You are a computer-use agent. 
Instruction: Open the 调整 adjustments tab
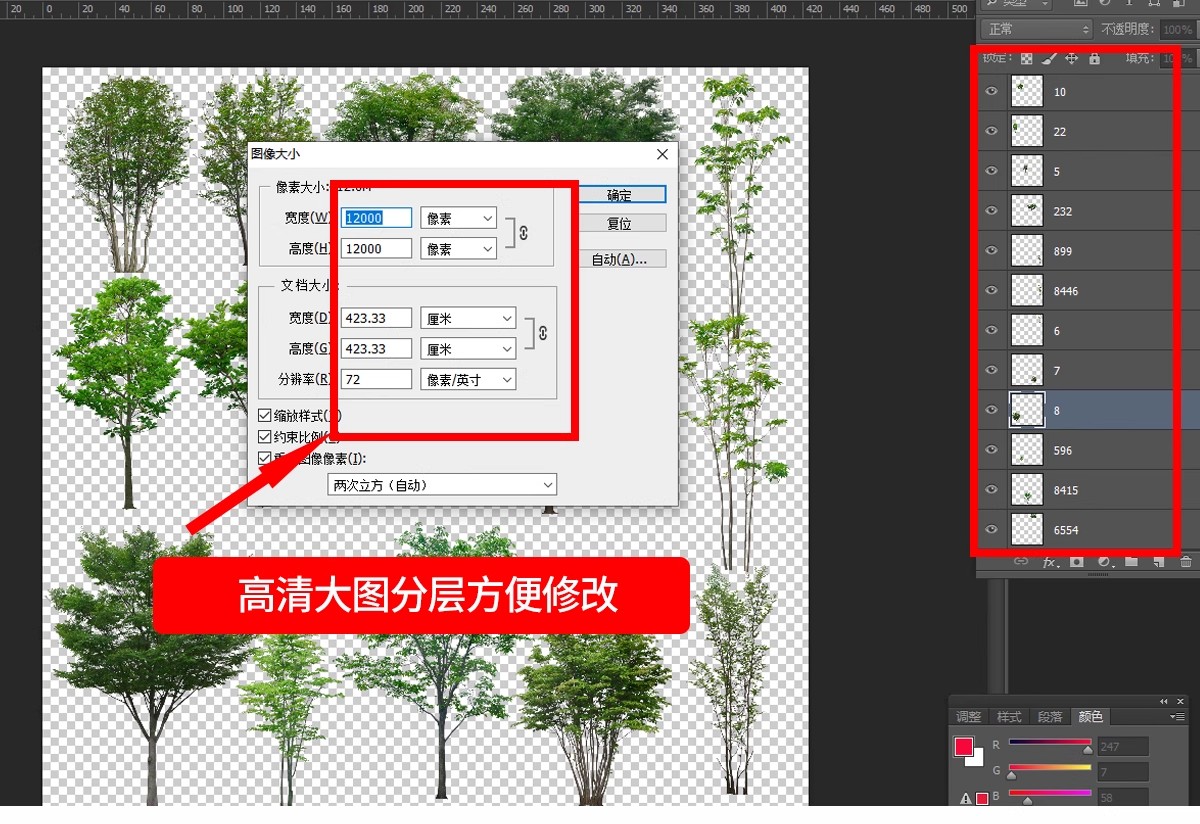[968, 716]
